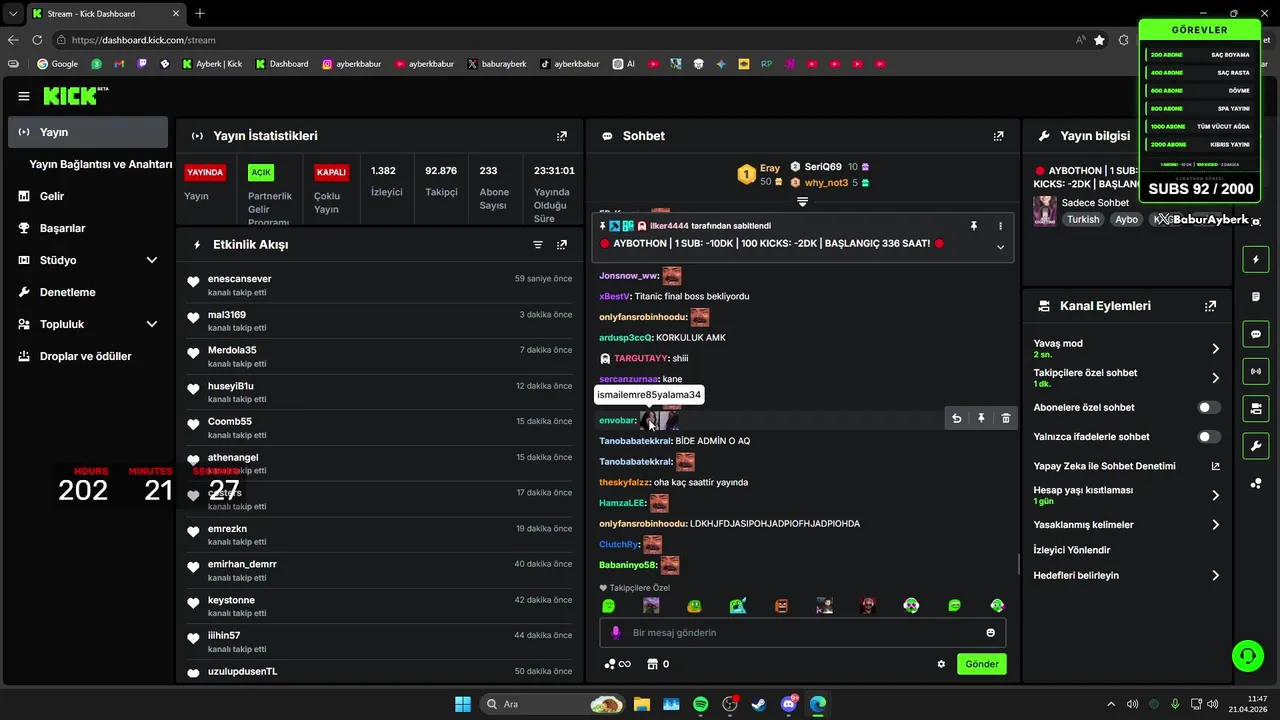1280x720 pixels.
Task: Toggle the broadcast signal icon in right sidebar
Action: tap(1256, 371)
